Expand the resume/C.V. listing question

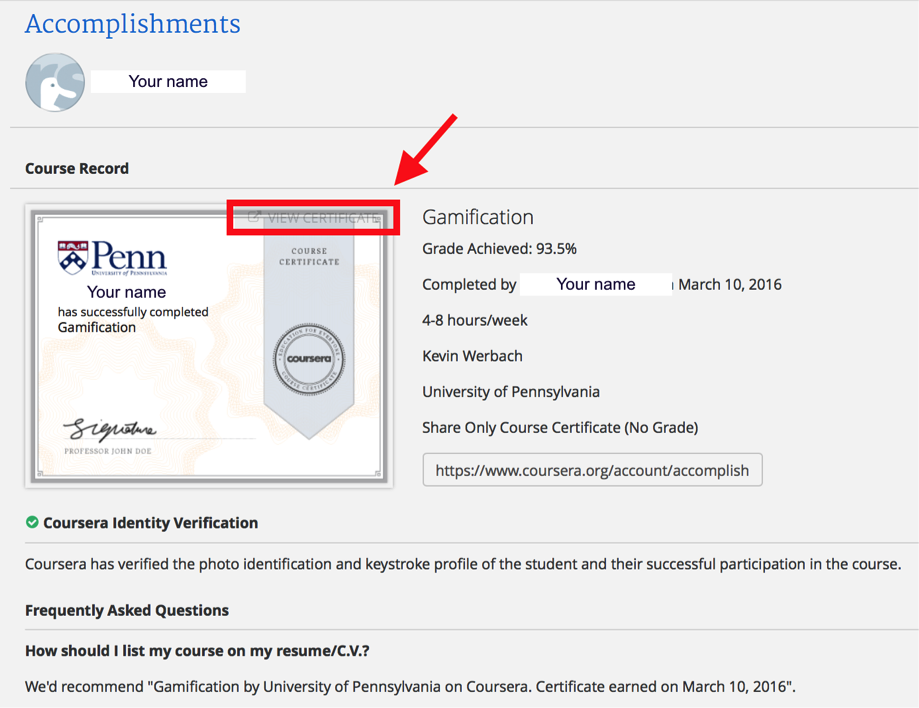(197, 651)
